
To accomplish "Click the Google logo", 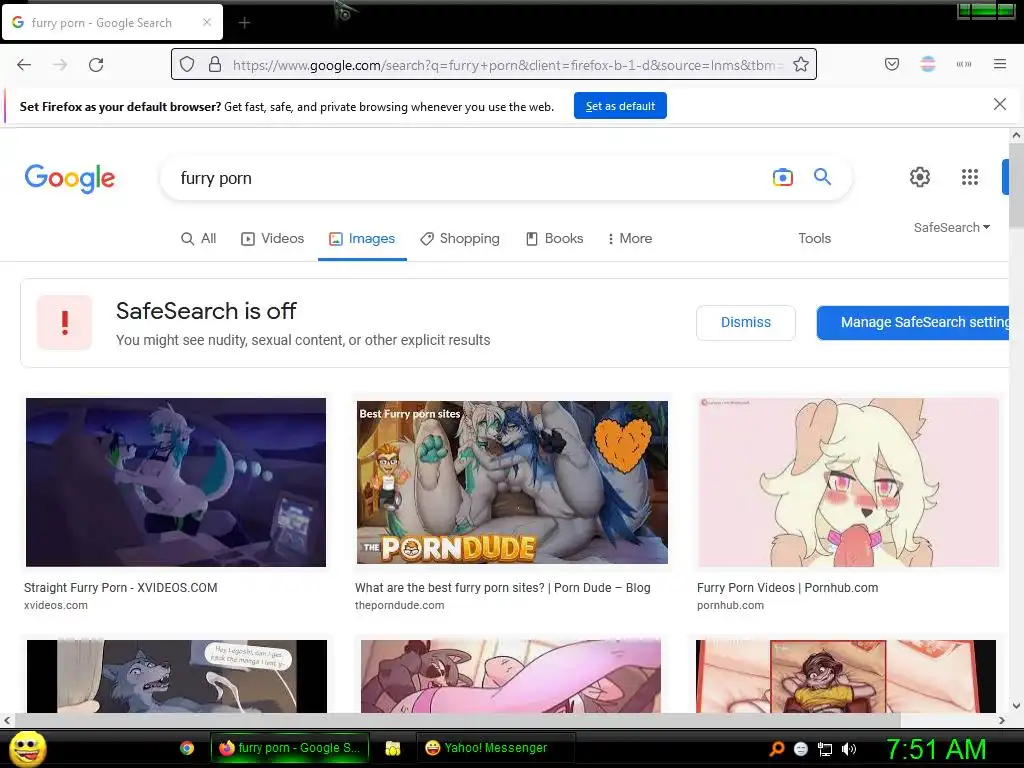I will tap(70, 178).
